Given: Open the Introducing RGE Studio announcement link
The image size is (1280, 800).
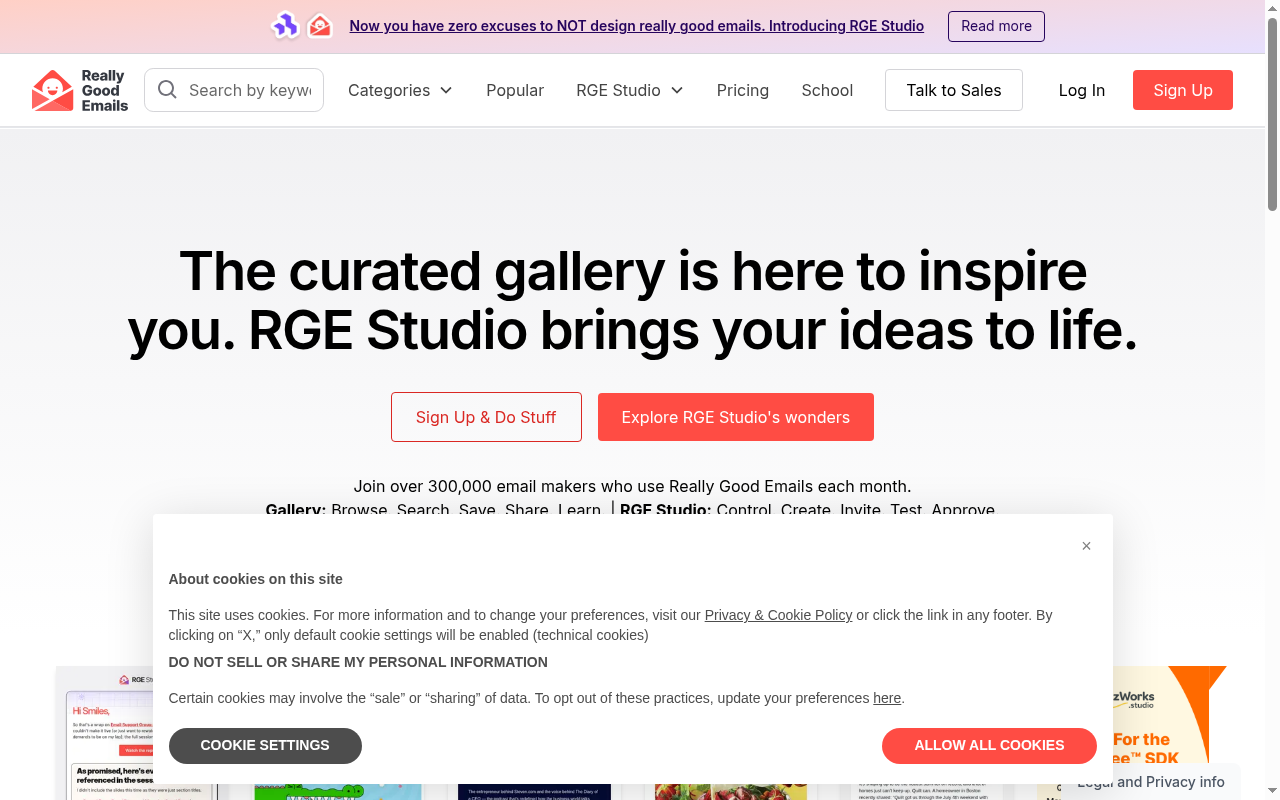Looking at the screenshot, I should (636, 26).
